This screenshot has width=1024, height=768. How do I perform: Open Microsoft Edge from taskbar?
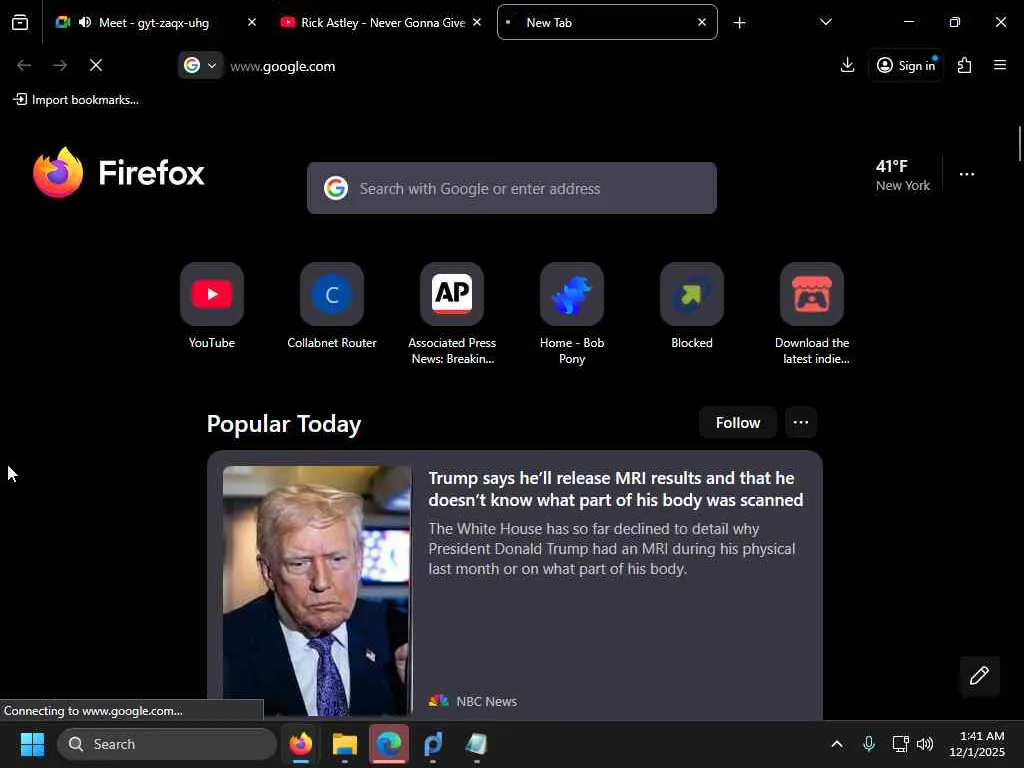[x=389, y=744]
